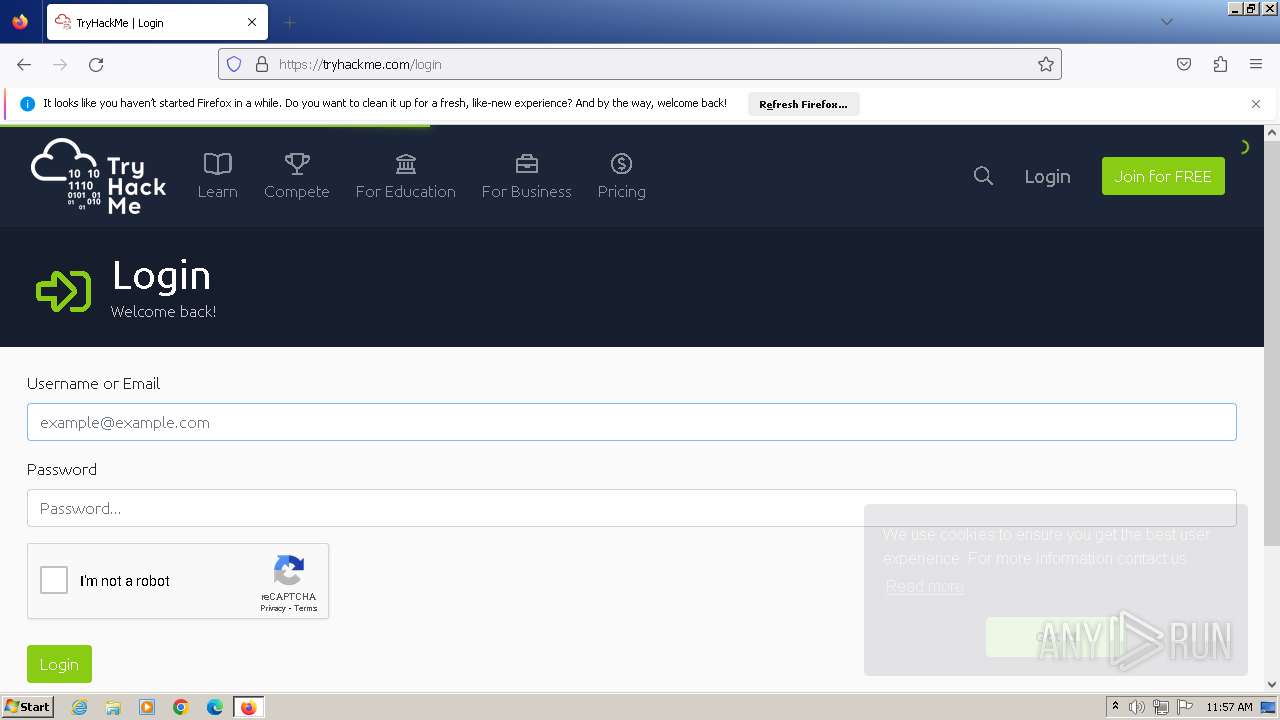Open a new tab with the plus button

[290, 22]
